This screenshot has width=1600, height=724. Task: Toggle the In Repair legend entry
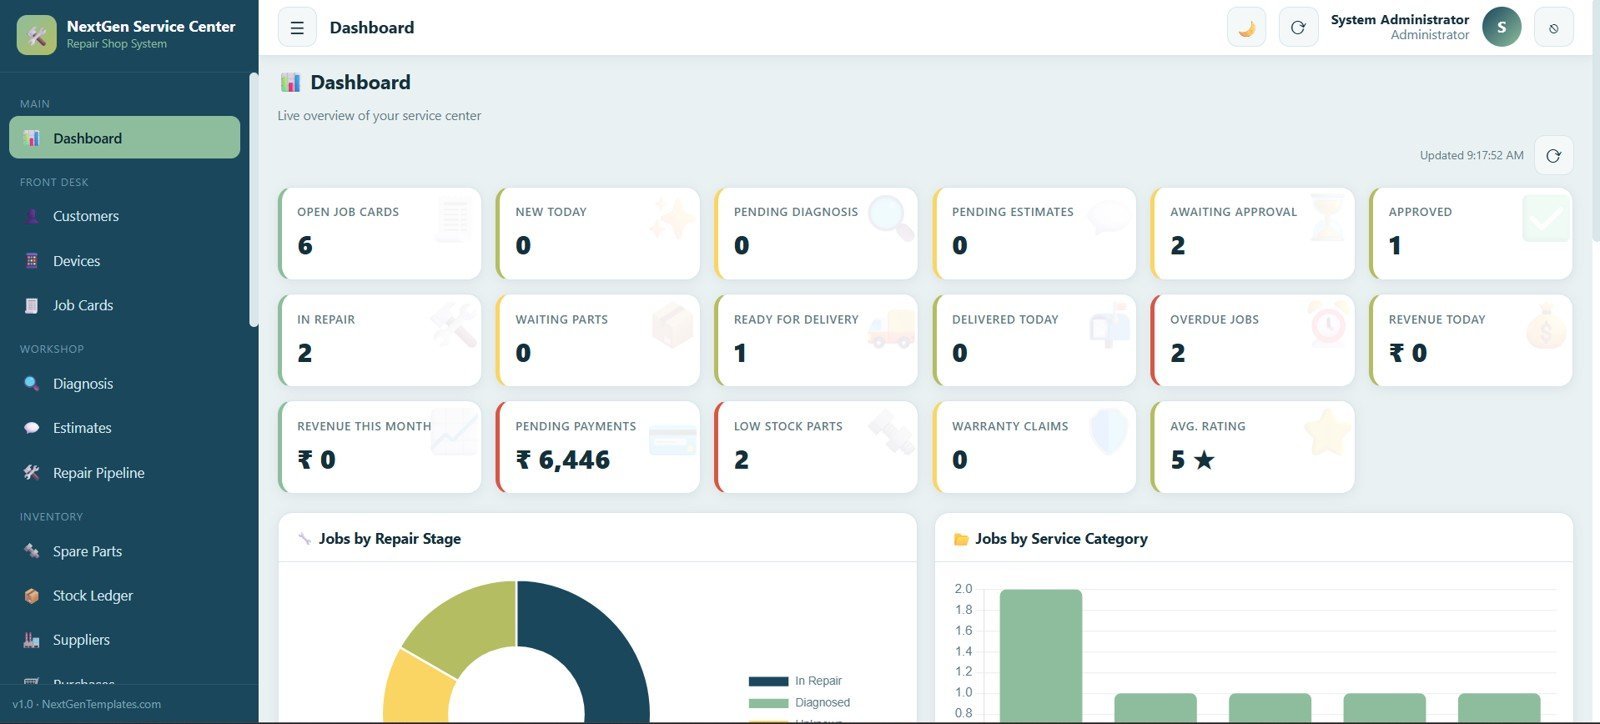[795, 681]
